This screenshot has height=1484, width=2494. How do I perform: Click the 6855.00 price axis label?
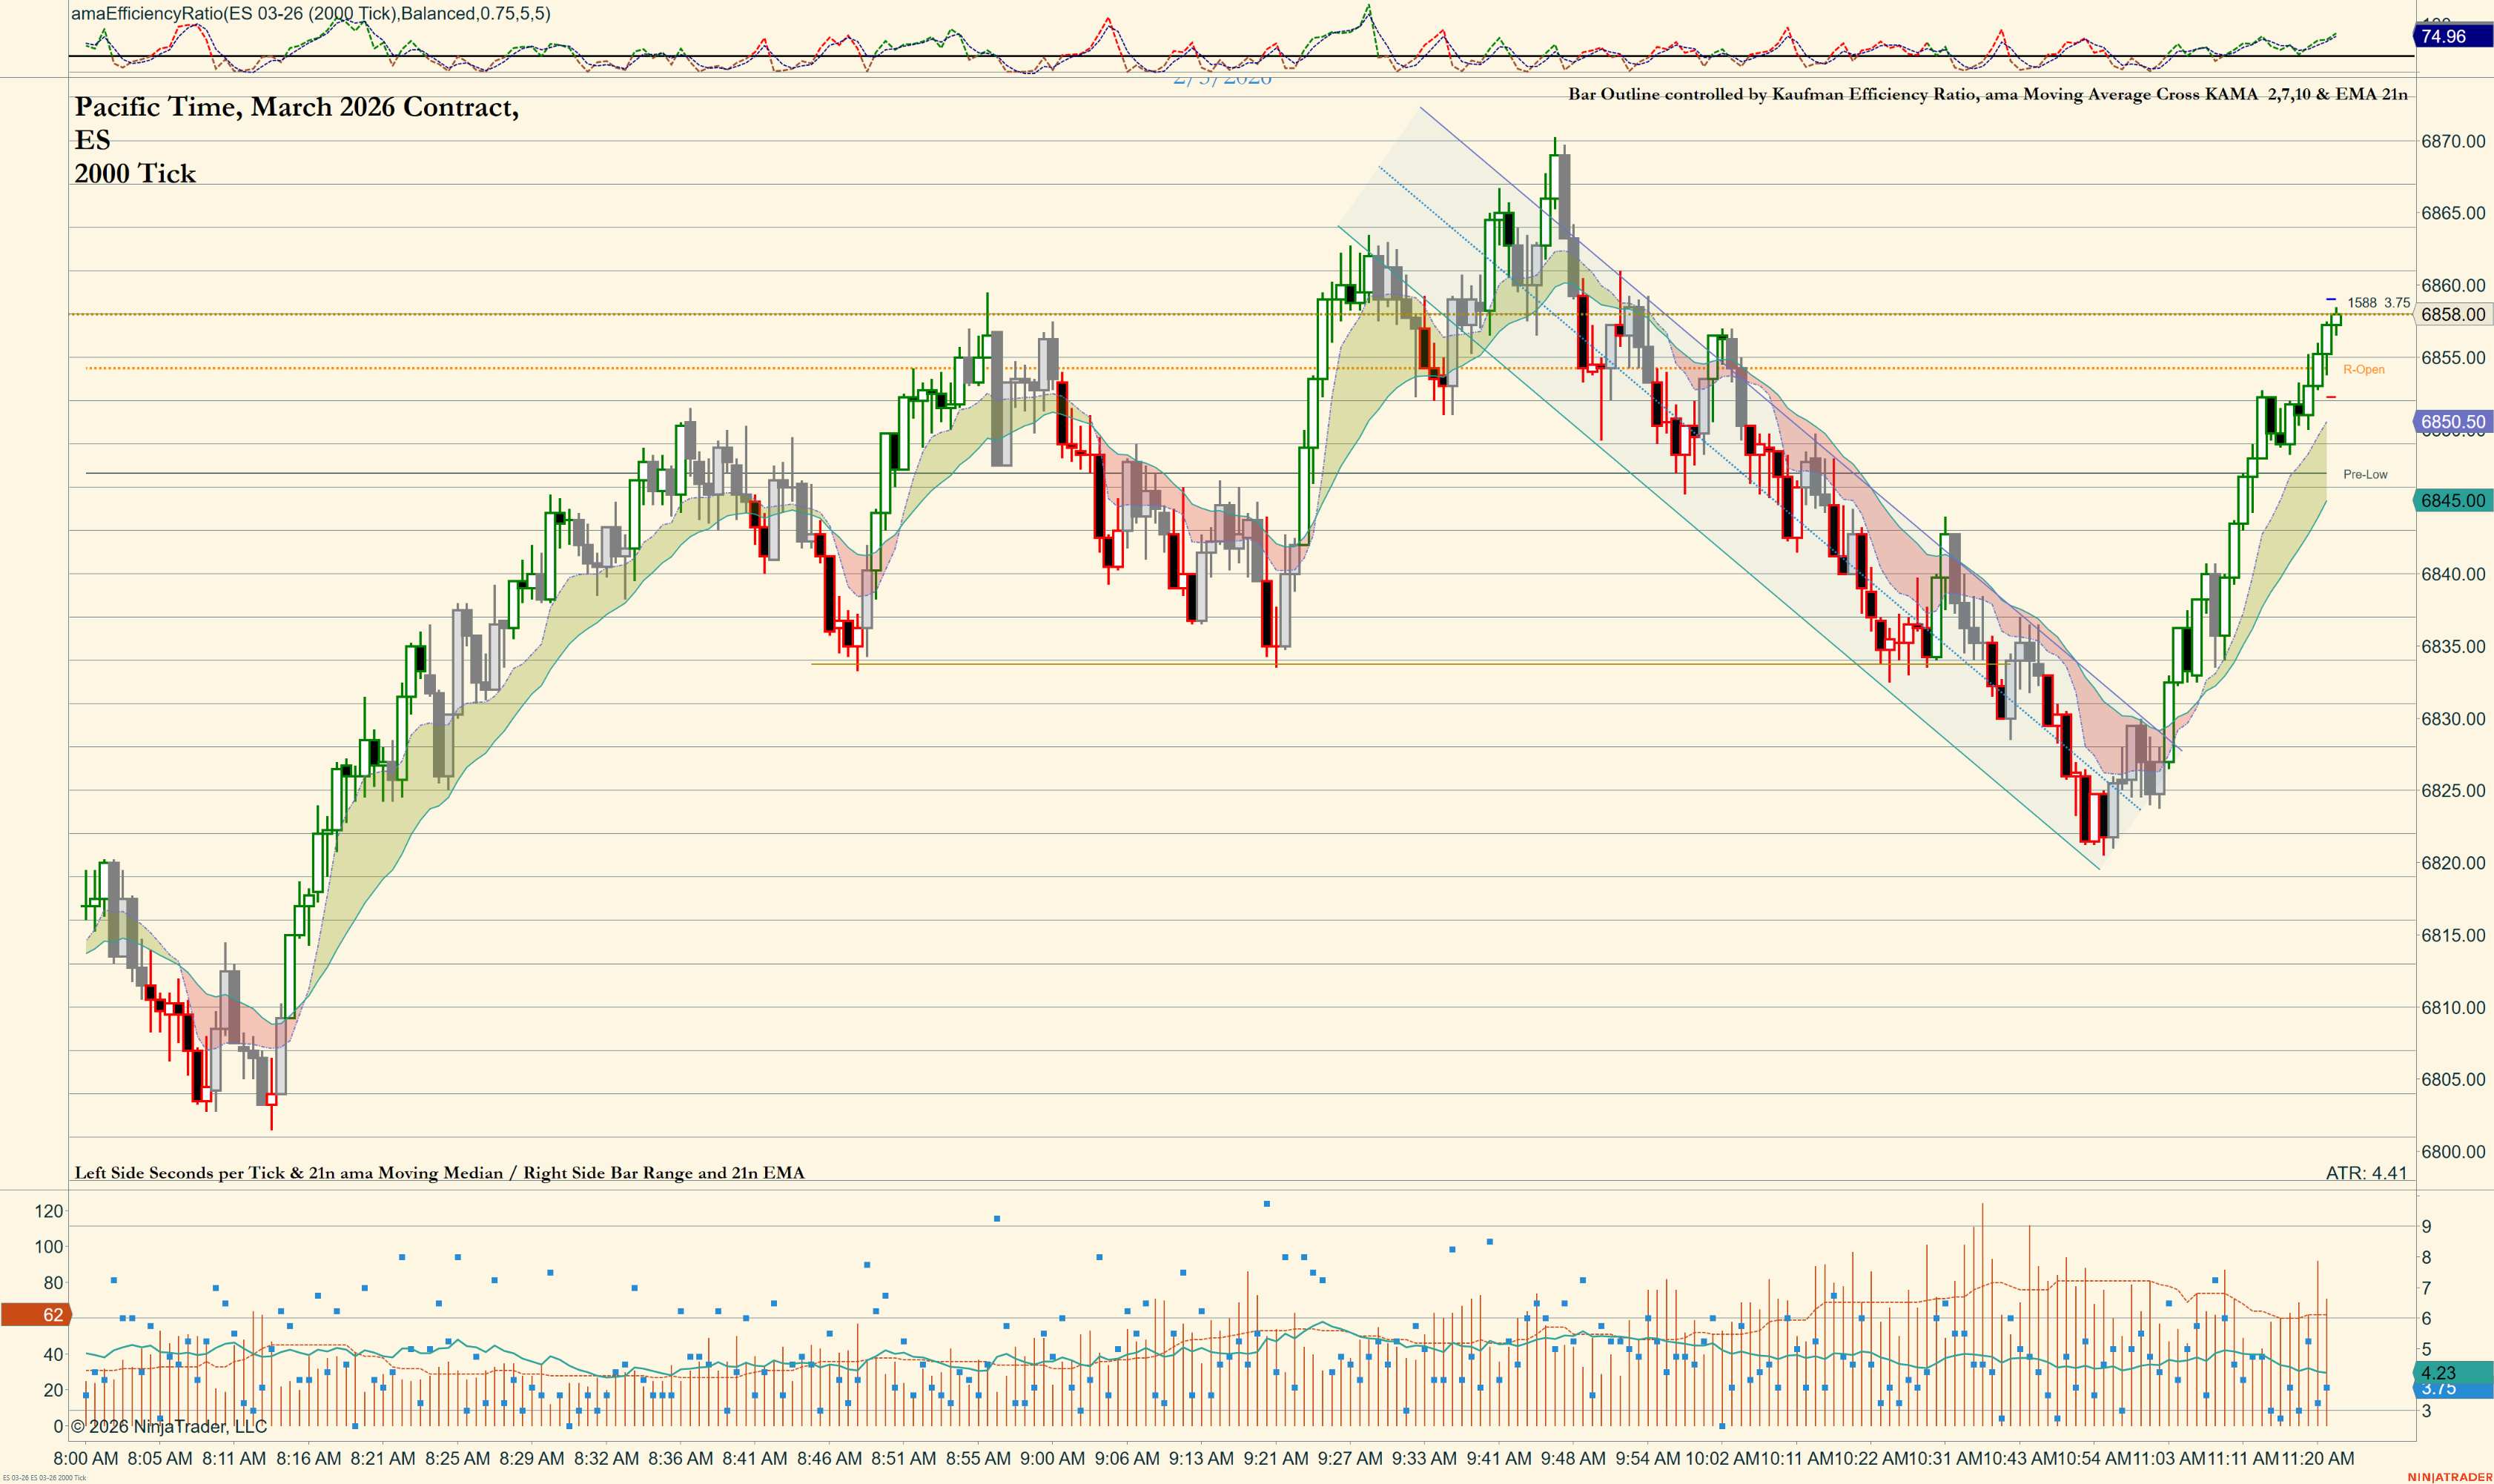(2452, 357)
